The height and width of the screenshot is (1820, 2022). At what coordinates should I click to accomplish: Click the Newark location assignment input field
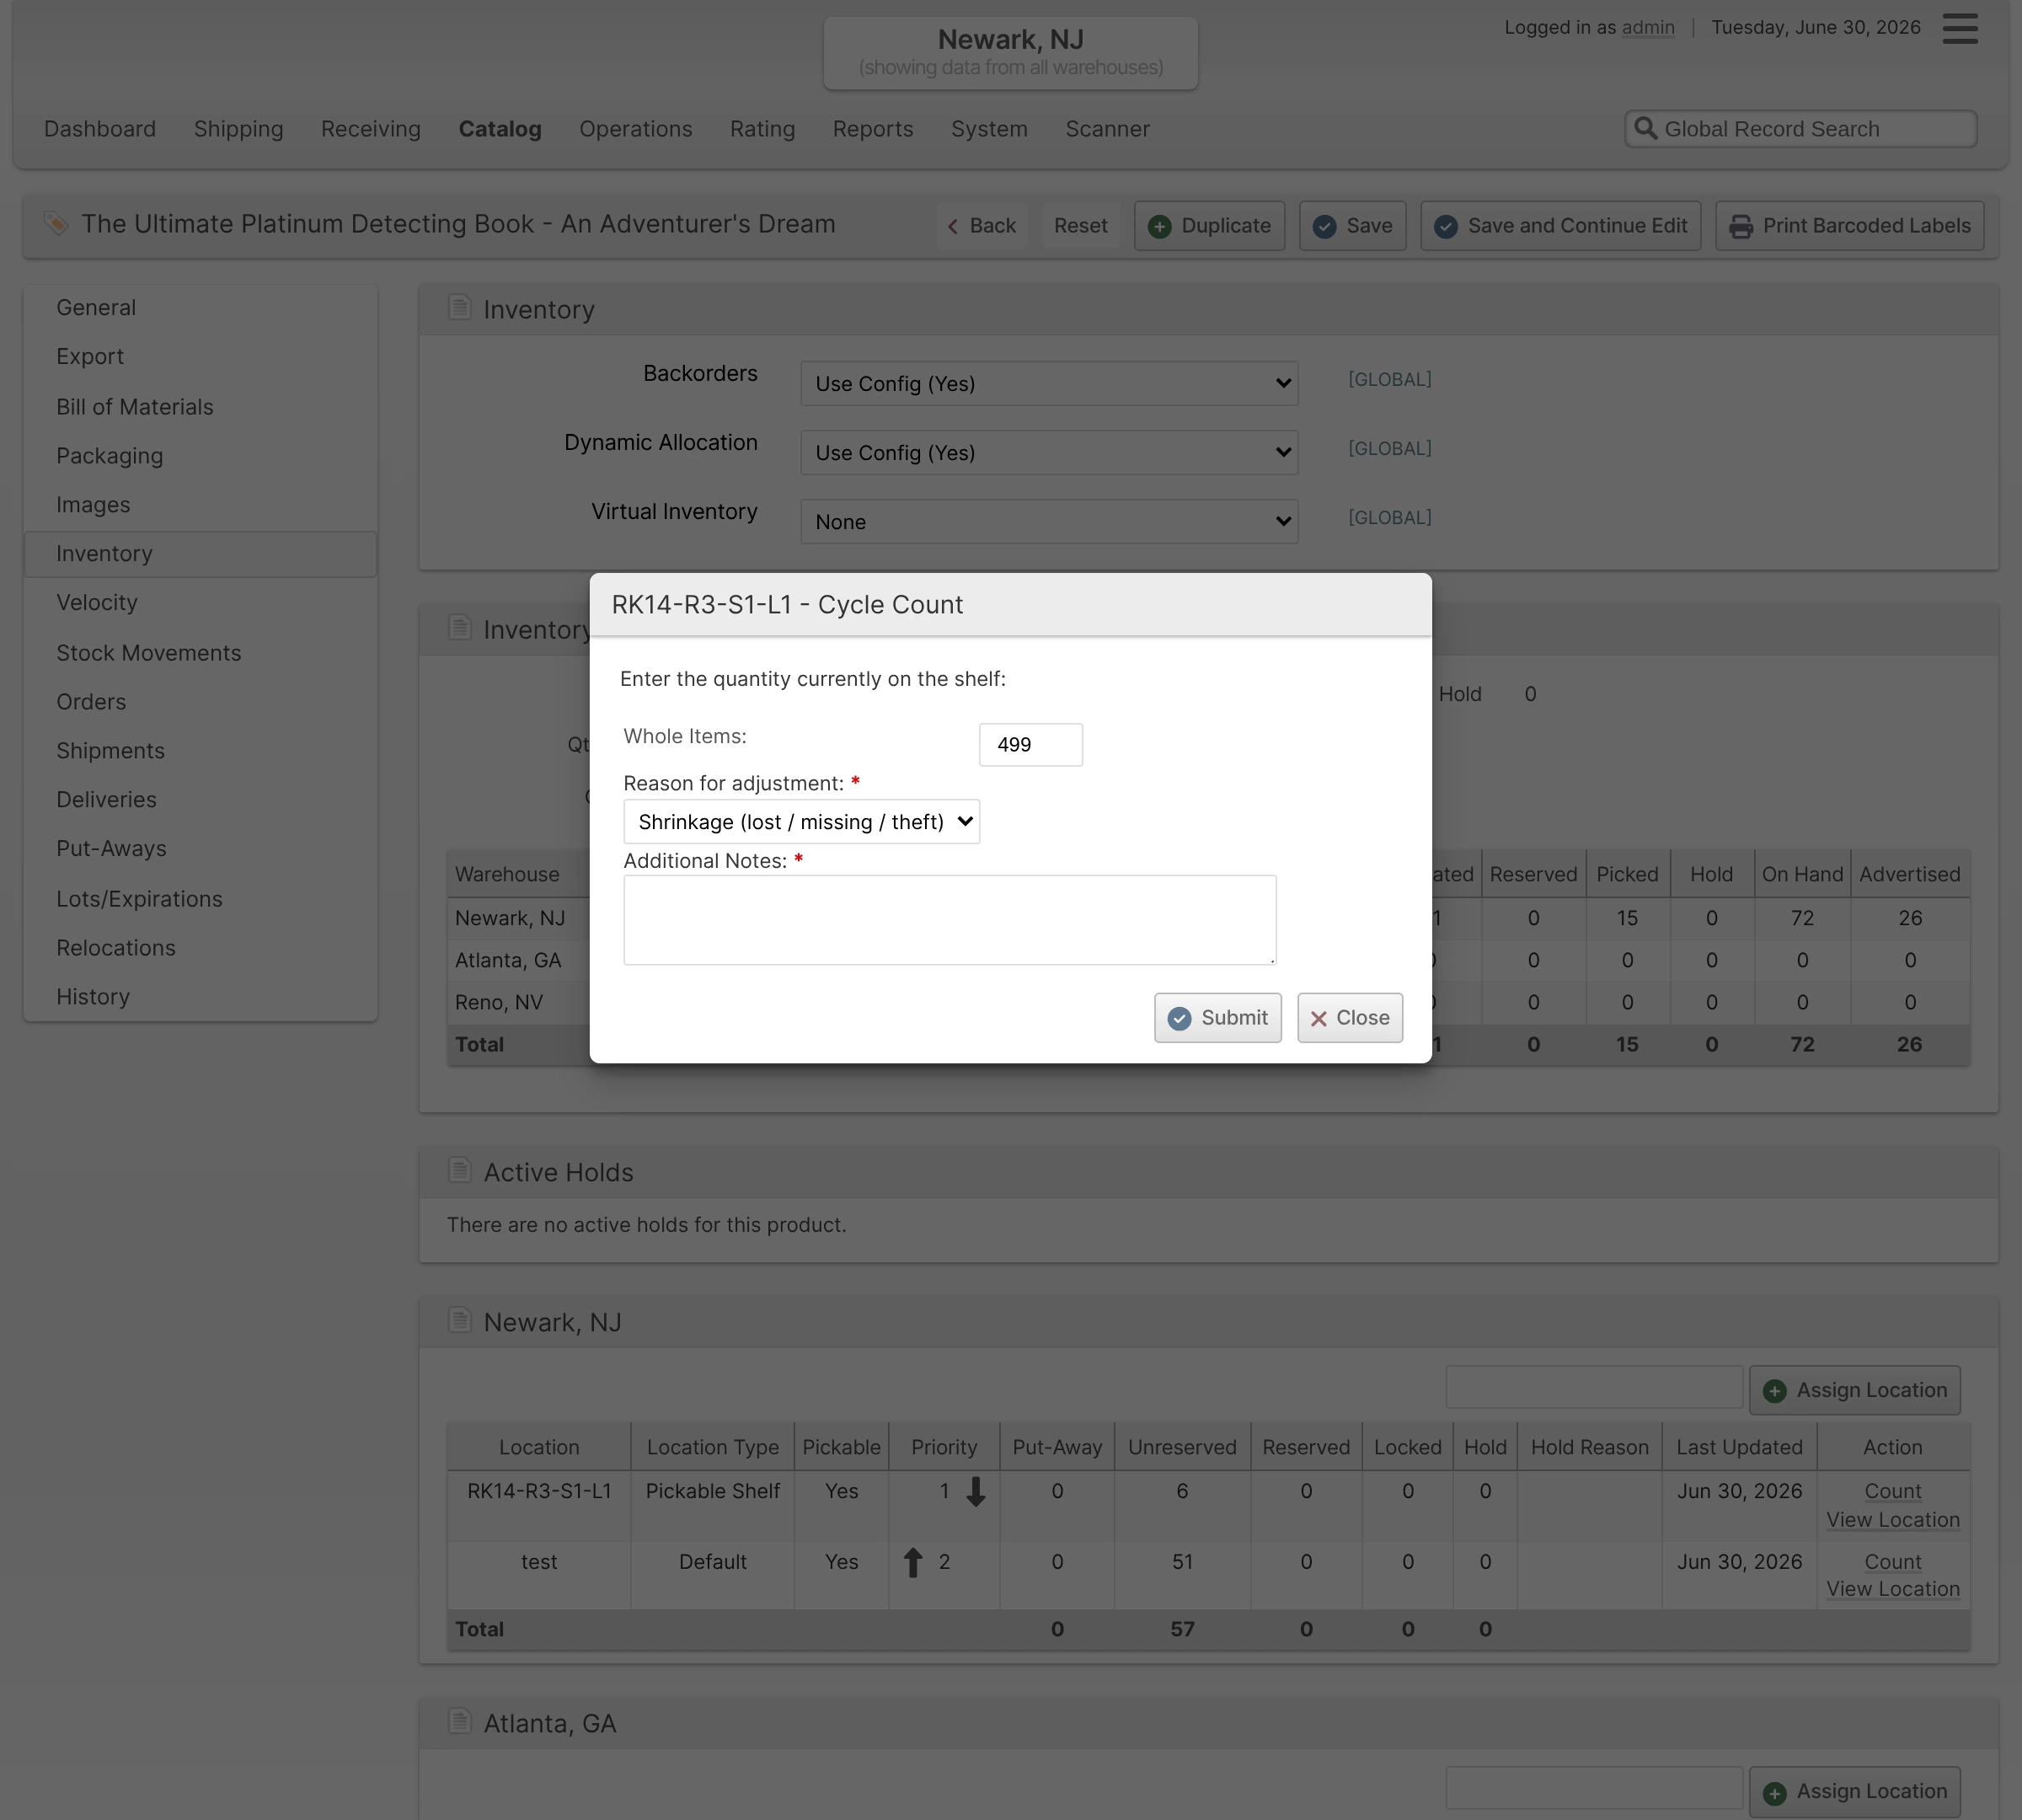pyautogui.click(x=1594, y=1387)
